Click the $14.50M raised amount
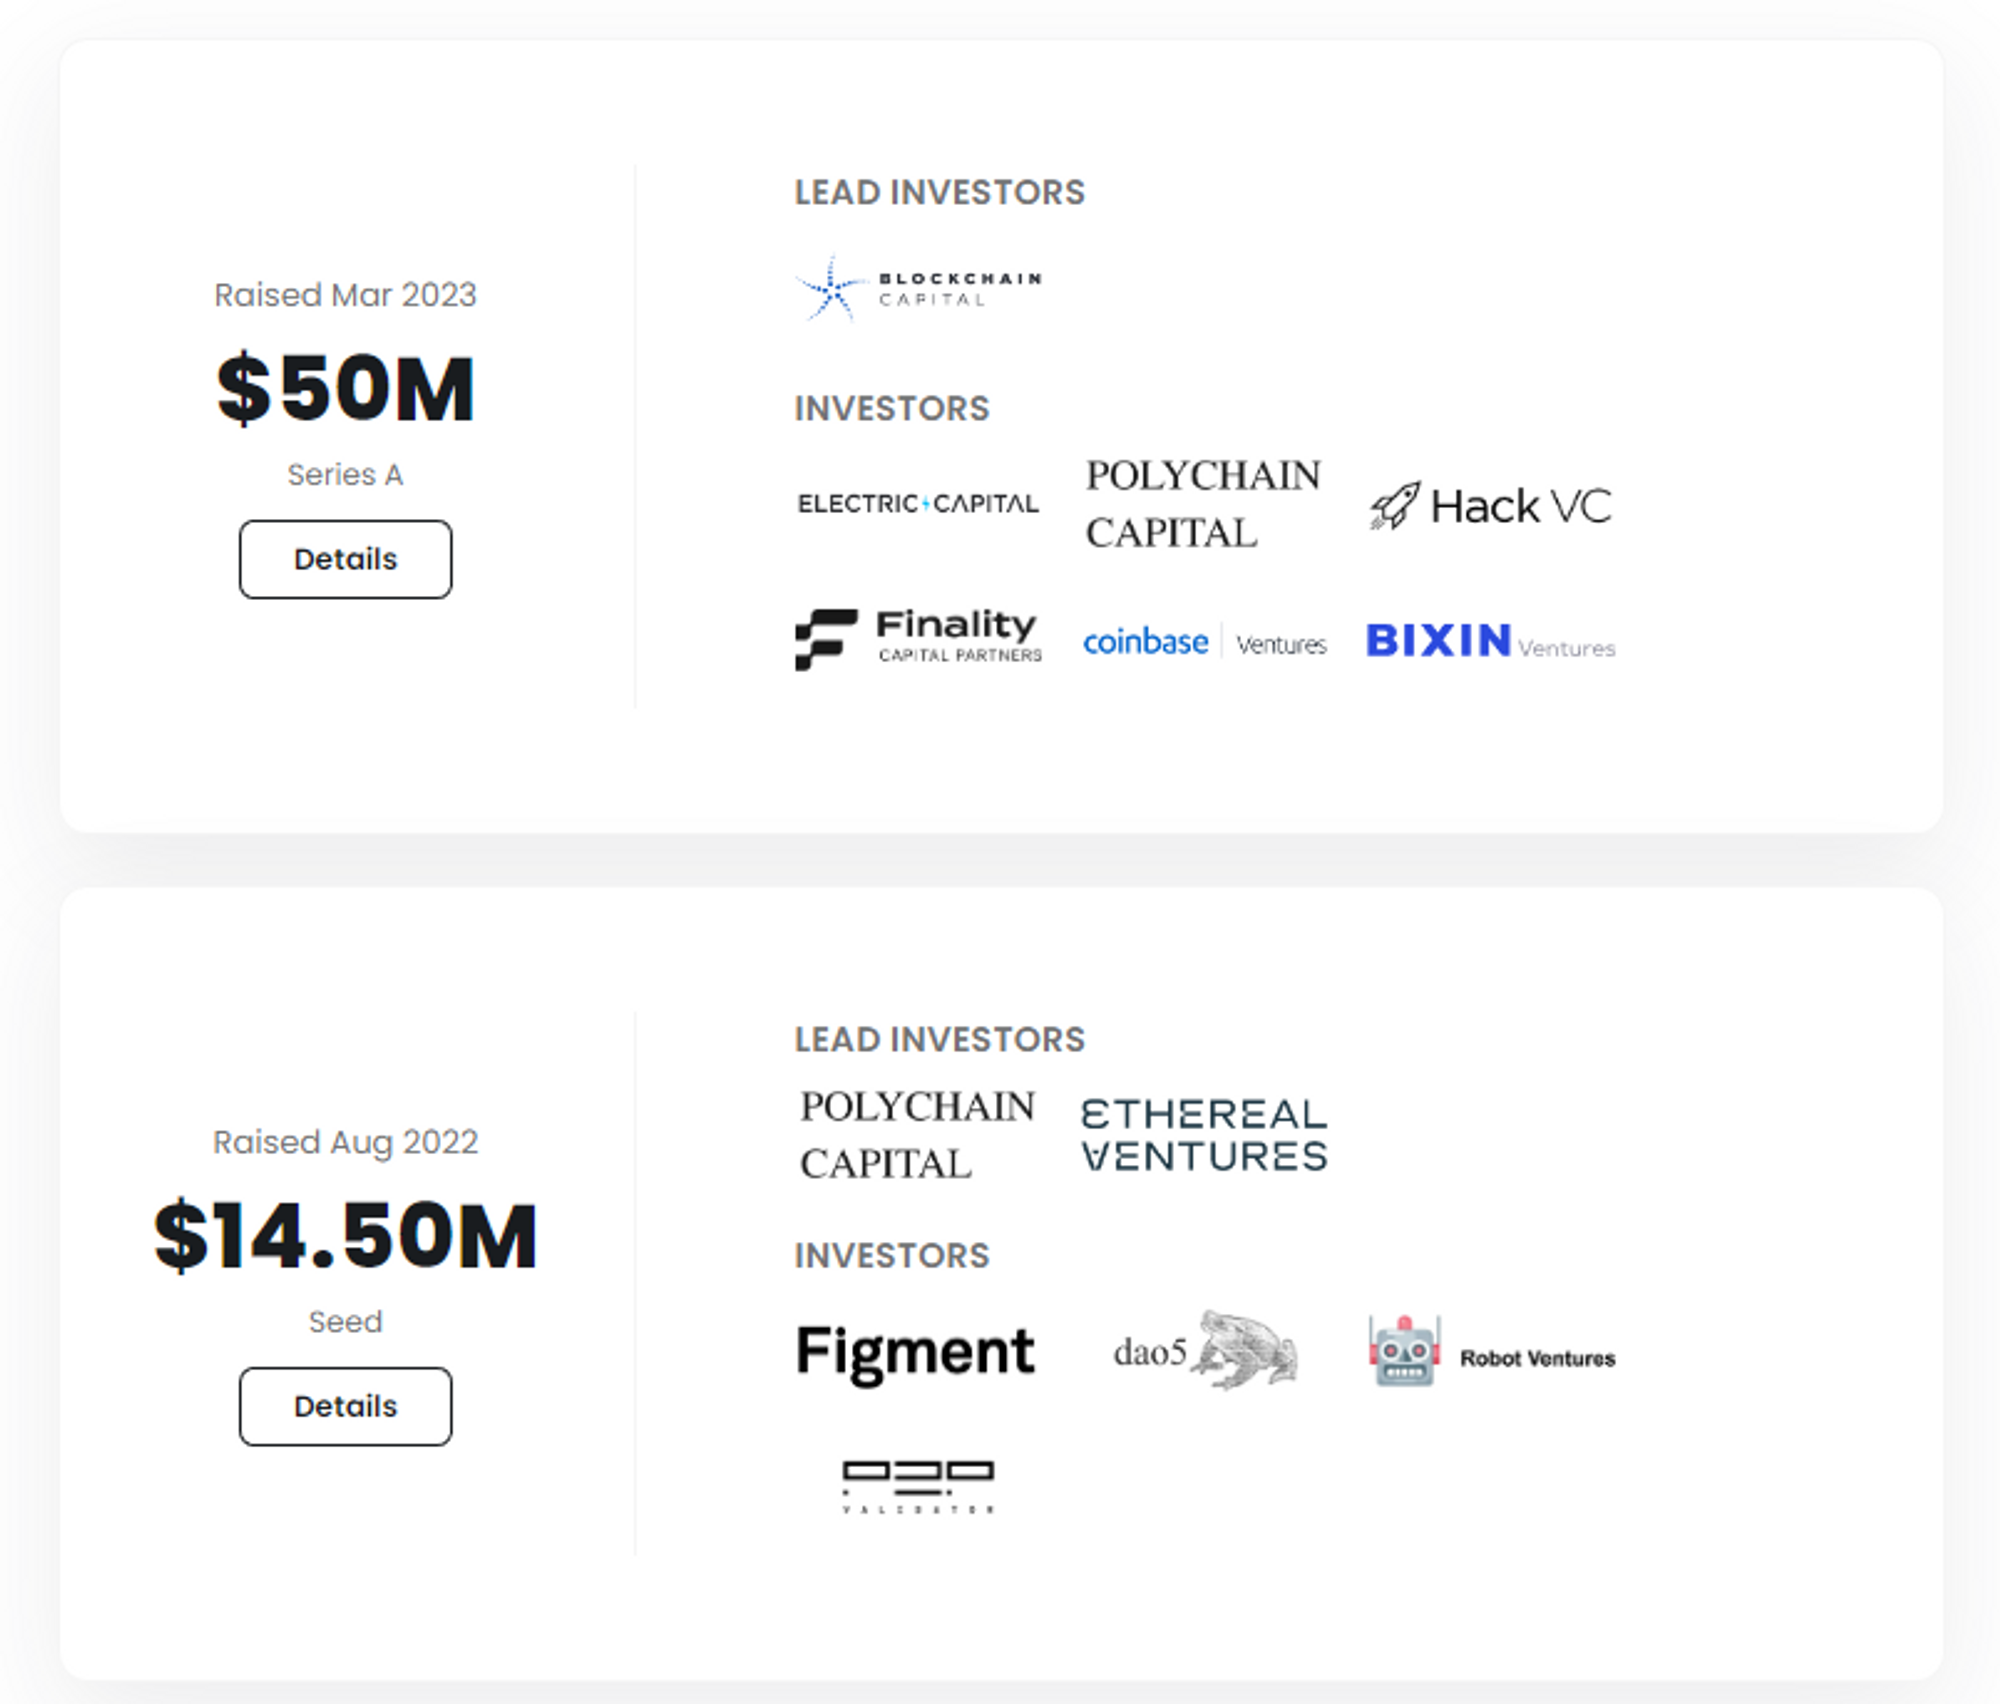Image resolution: width=2000 pixels, height=1704 pixels. (345, 1236)
